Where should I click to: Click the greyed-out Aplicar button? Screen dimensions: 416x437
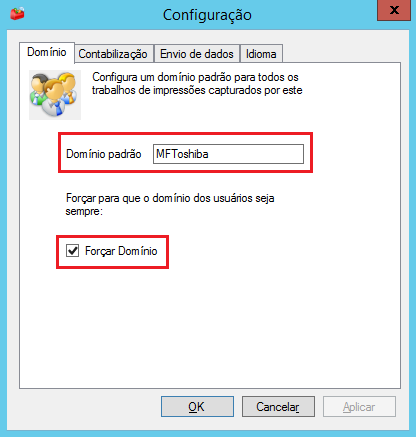coord(359,407)
